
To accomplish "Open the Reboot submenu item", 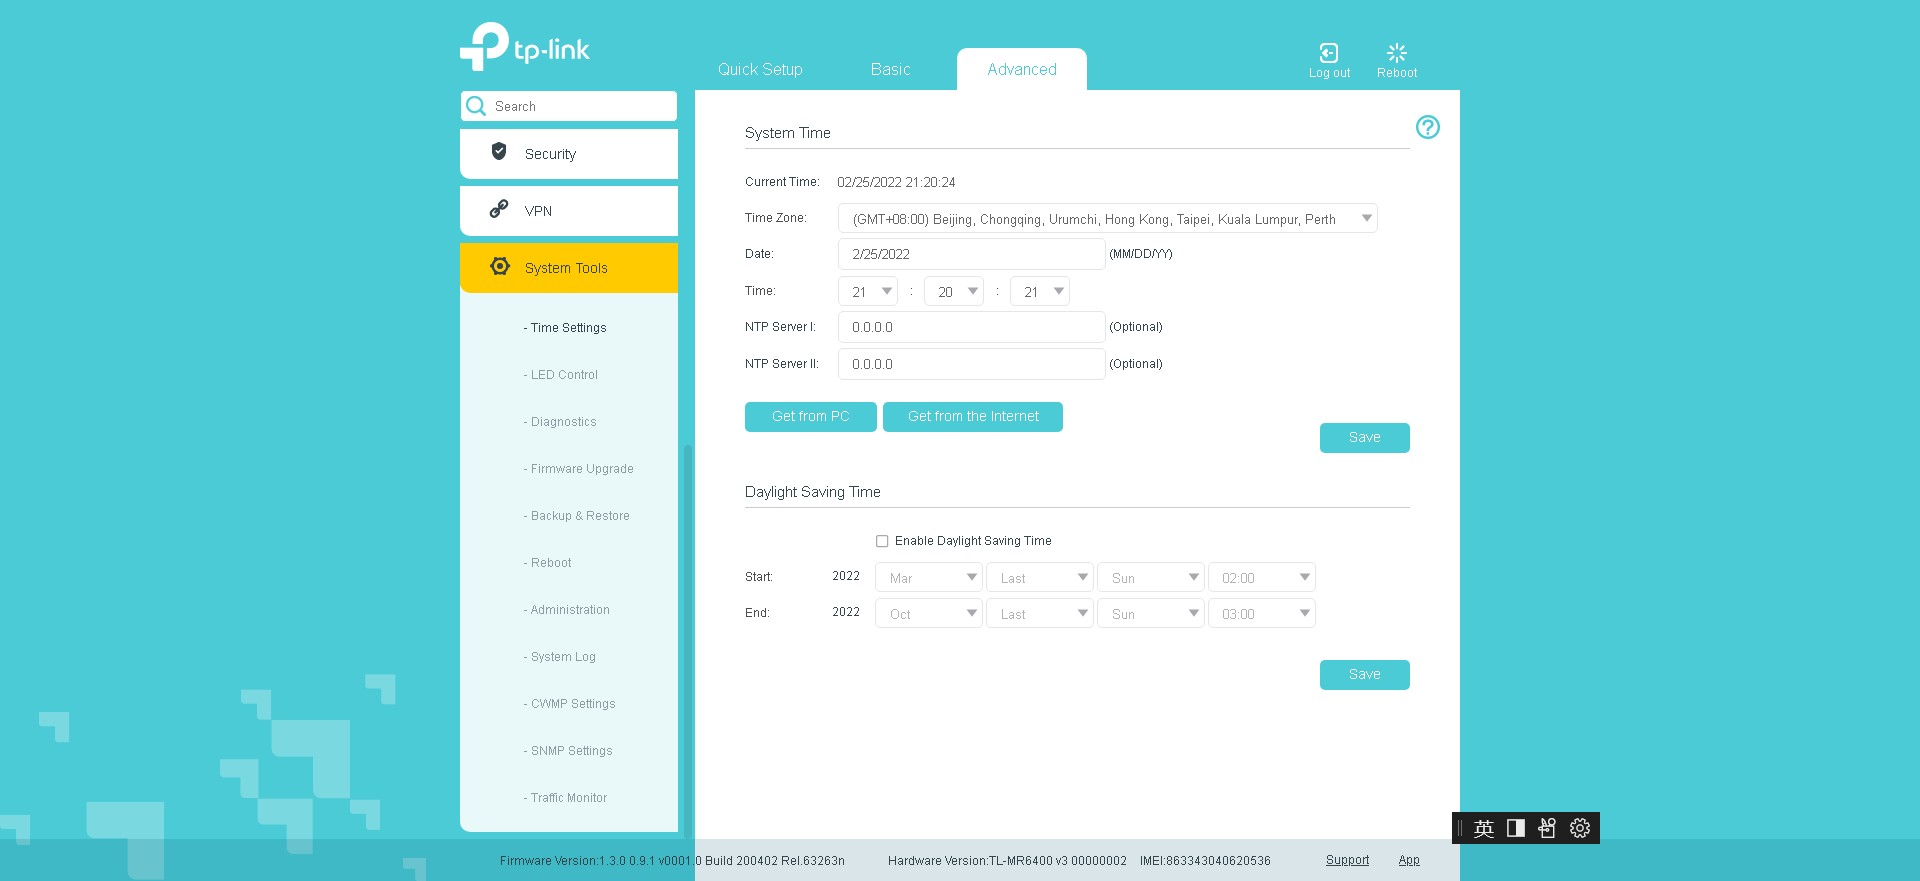I will pos(548,563).
